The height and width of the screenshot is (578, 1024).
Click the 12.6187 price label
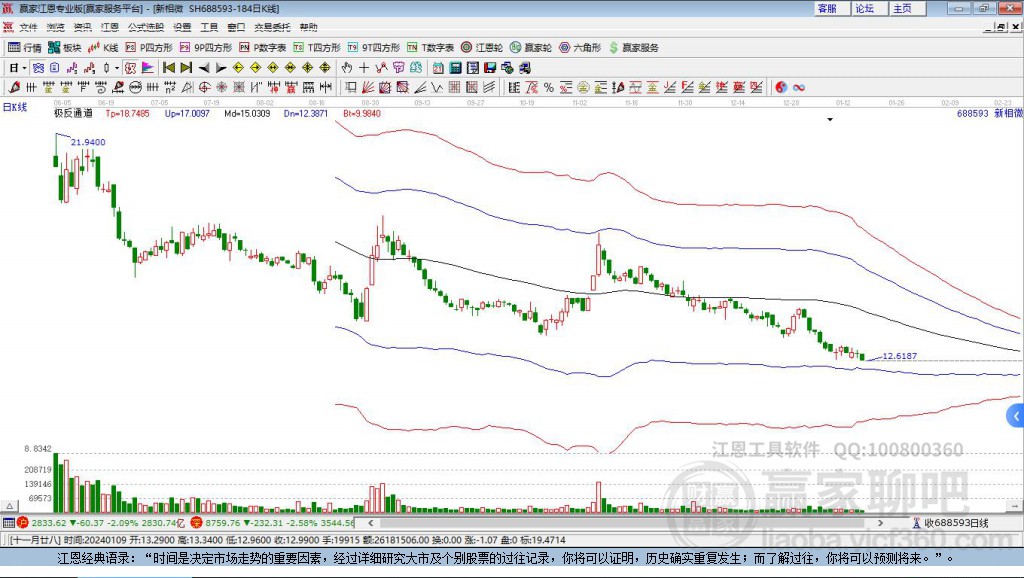(900, 356)
